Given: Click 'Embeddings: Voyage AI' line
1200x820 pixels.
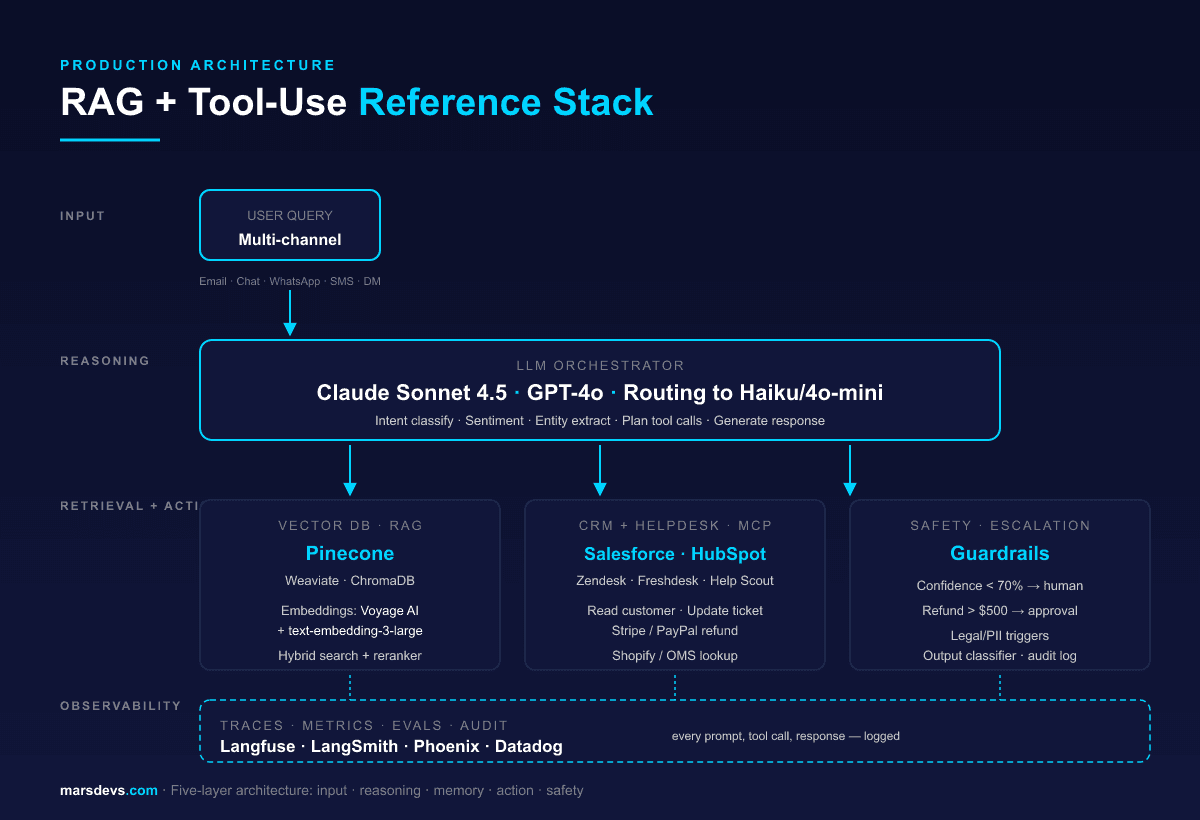Looking at the screenshot, I should (350, 611).
